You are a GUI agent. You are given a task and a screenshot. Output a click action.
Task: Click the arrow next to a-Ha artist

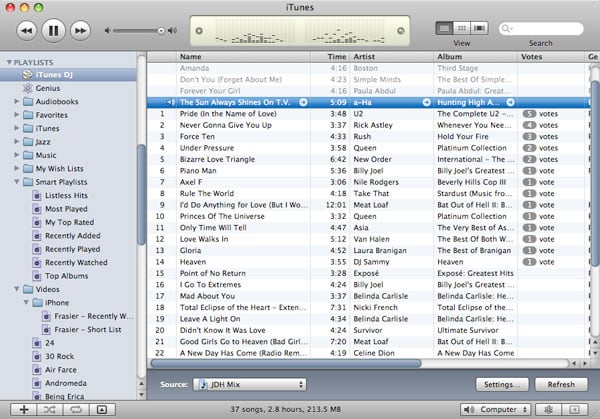point(426,102)
